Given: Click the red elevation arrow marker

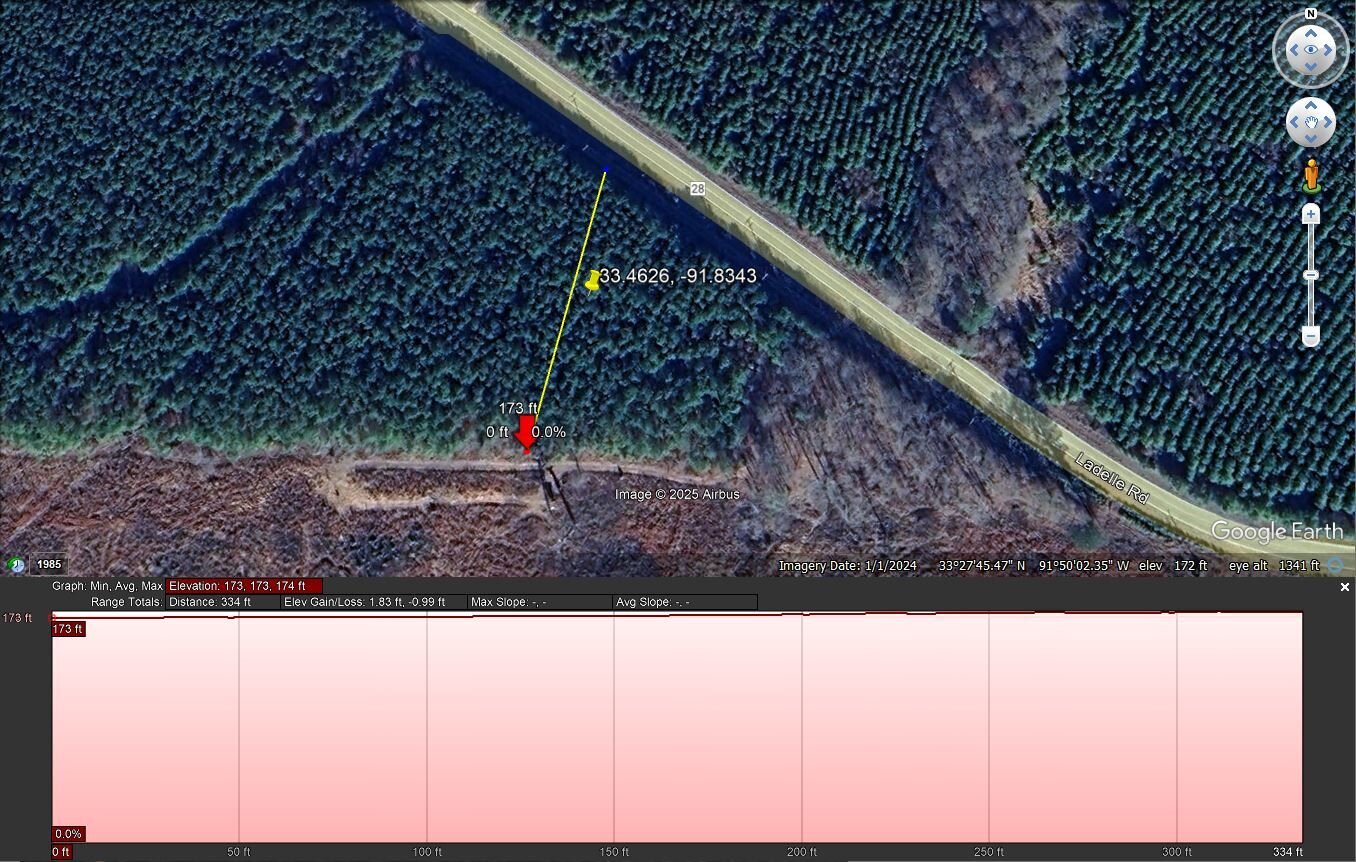Looking at the screenshot, I should 526,434.
